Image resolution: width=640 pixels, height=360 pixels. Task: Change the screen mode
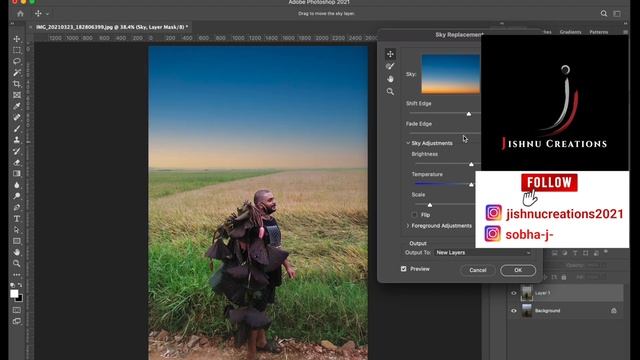coord(17,321)
